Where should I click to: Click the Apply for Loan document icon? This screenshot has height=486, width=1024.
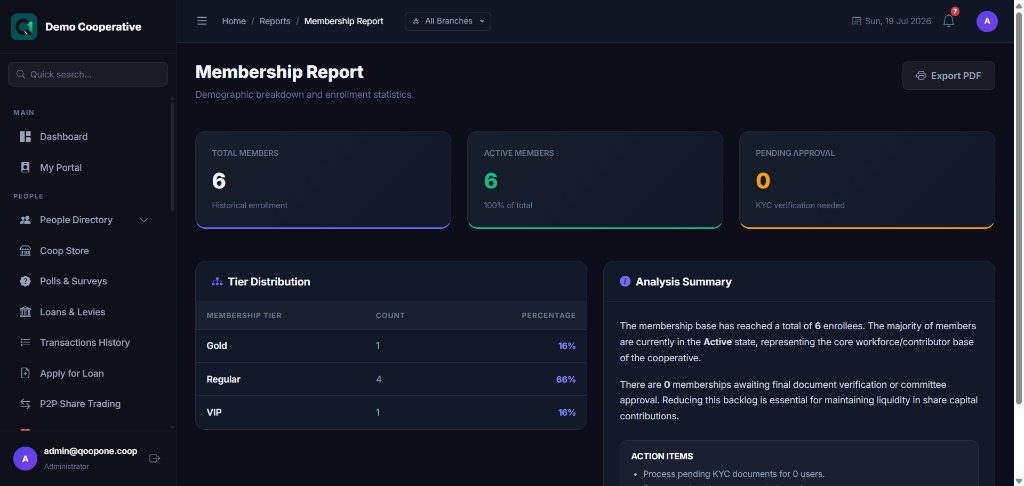pyautogui.click(x=25, y=374)
